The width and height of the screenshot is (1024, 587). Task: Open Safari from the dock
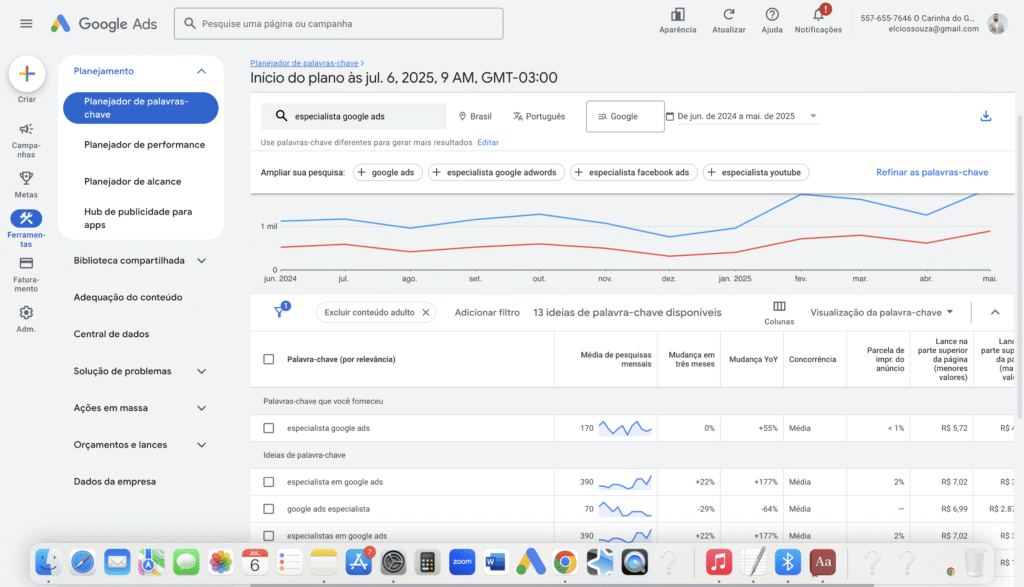click(82, 562)
